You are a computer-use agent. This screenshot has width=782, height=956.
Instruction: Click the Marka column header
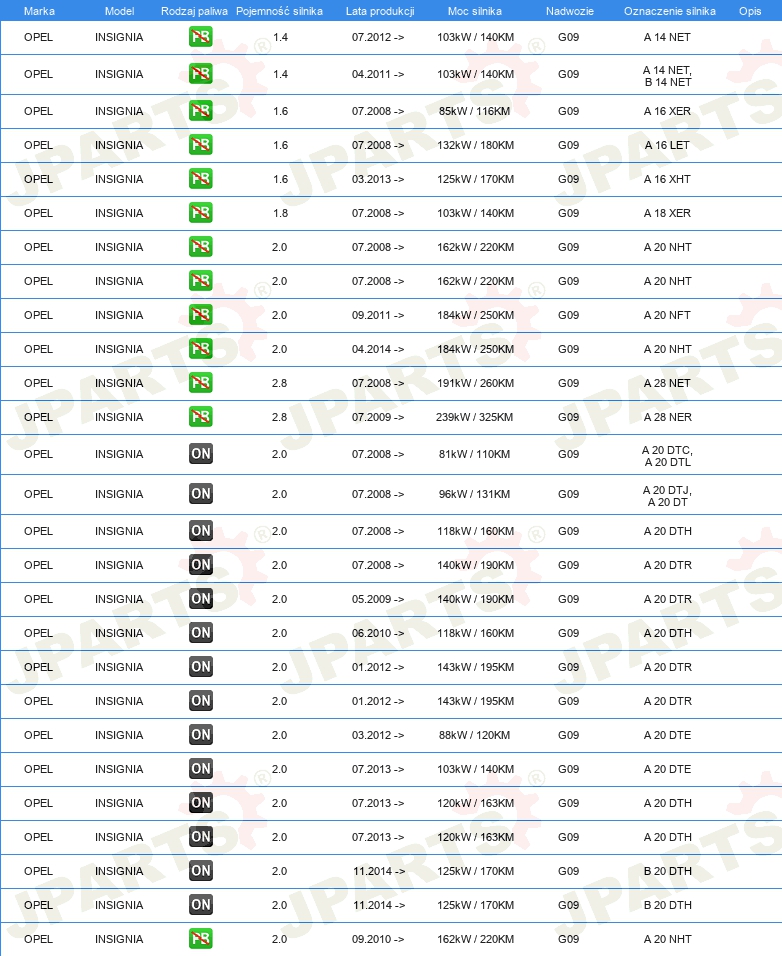39,11
